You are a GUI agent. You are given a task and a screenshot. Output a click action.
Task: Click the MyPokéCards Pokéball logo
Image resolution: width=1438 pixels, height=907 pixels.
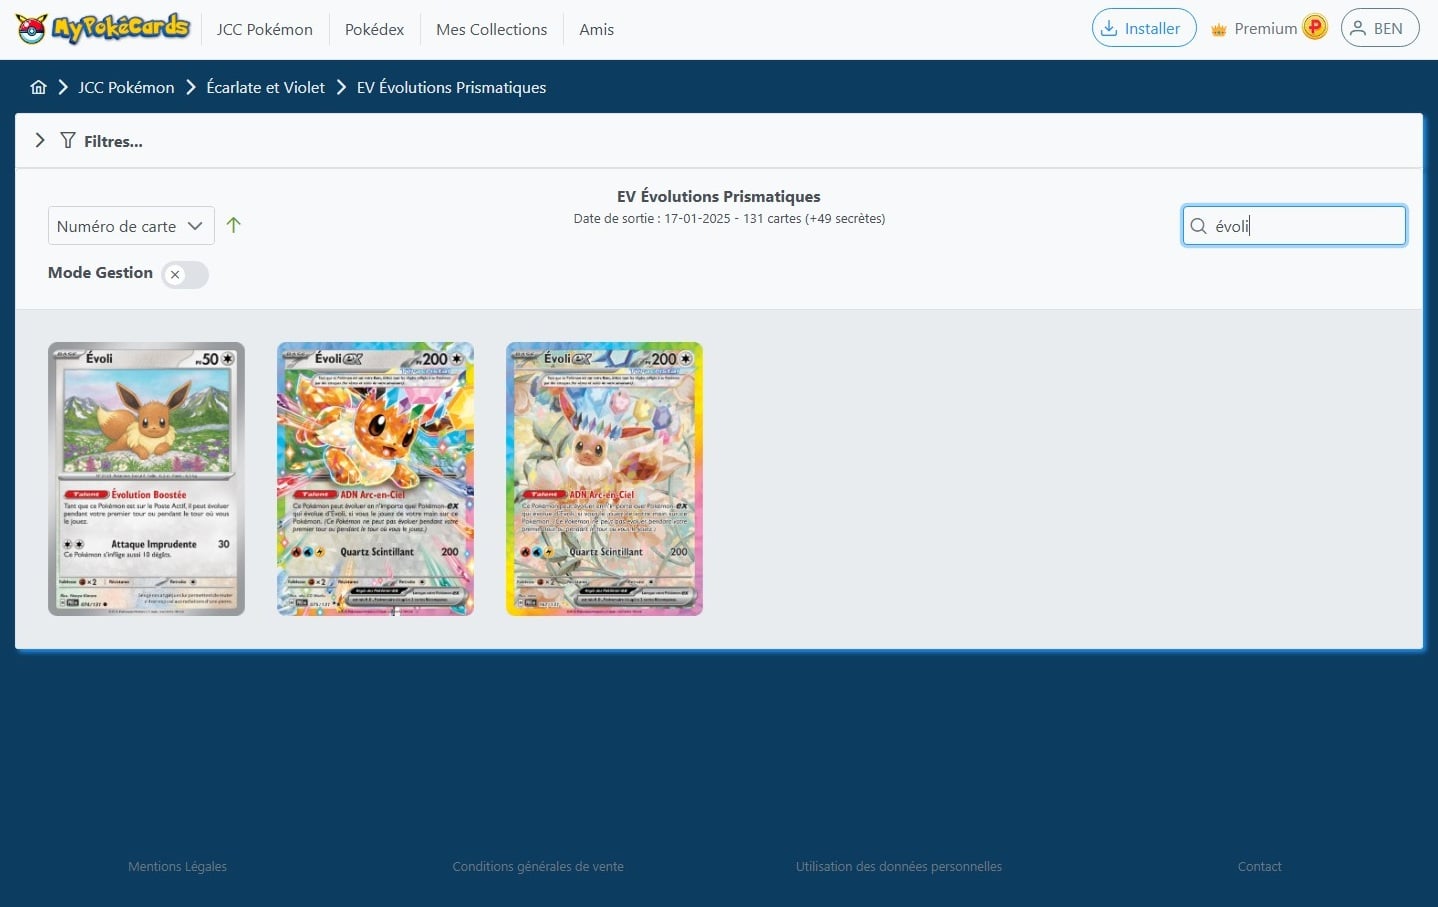pyautogui.click(x=30, y=28)
